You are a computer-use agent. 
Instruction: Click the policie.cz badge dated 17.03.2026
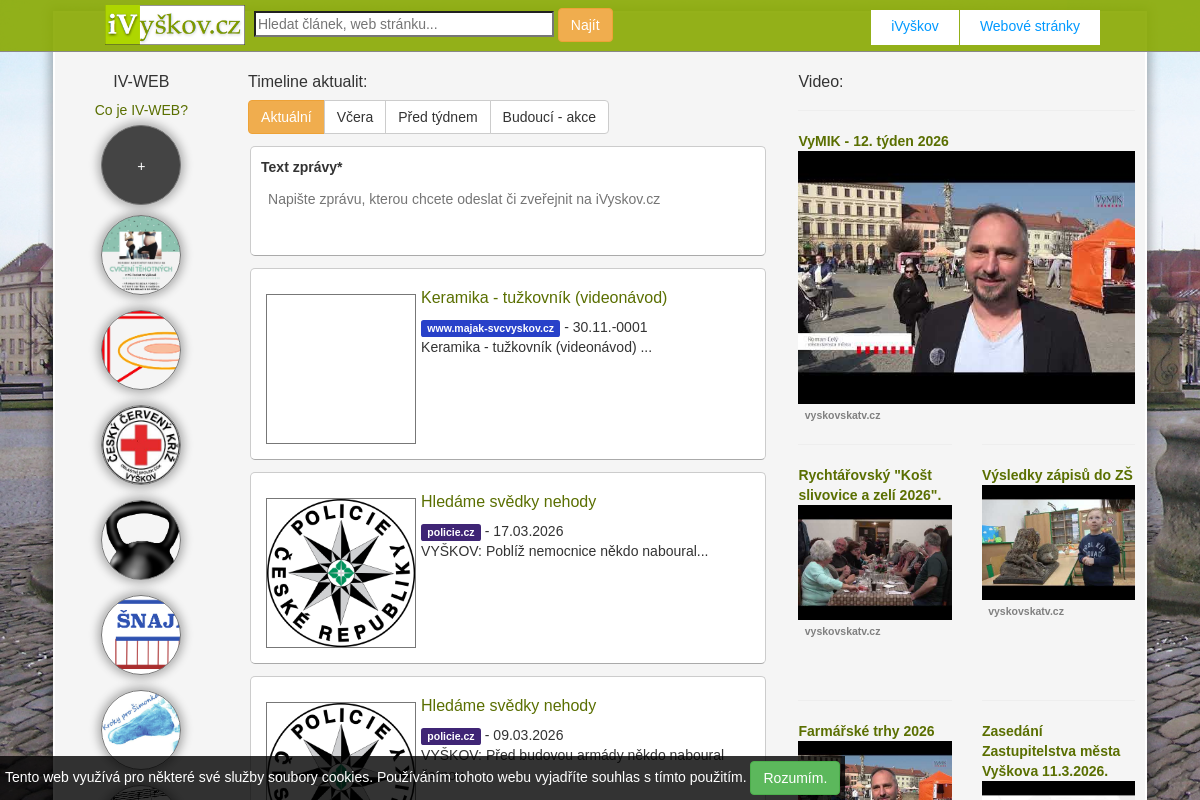(x=451, y=532)
